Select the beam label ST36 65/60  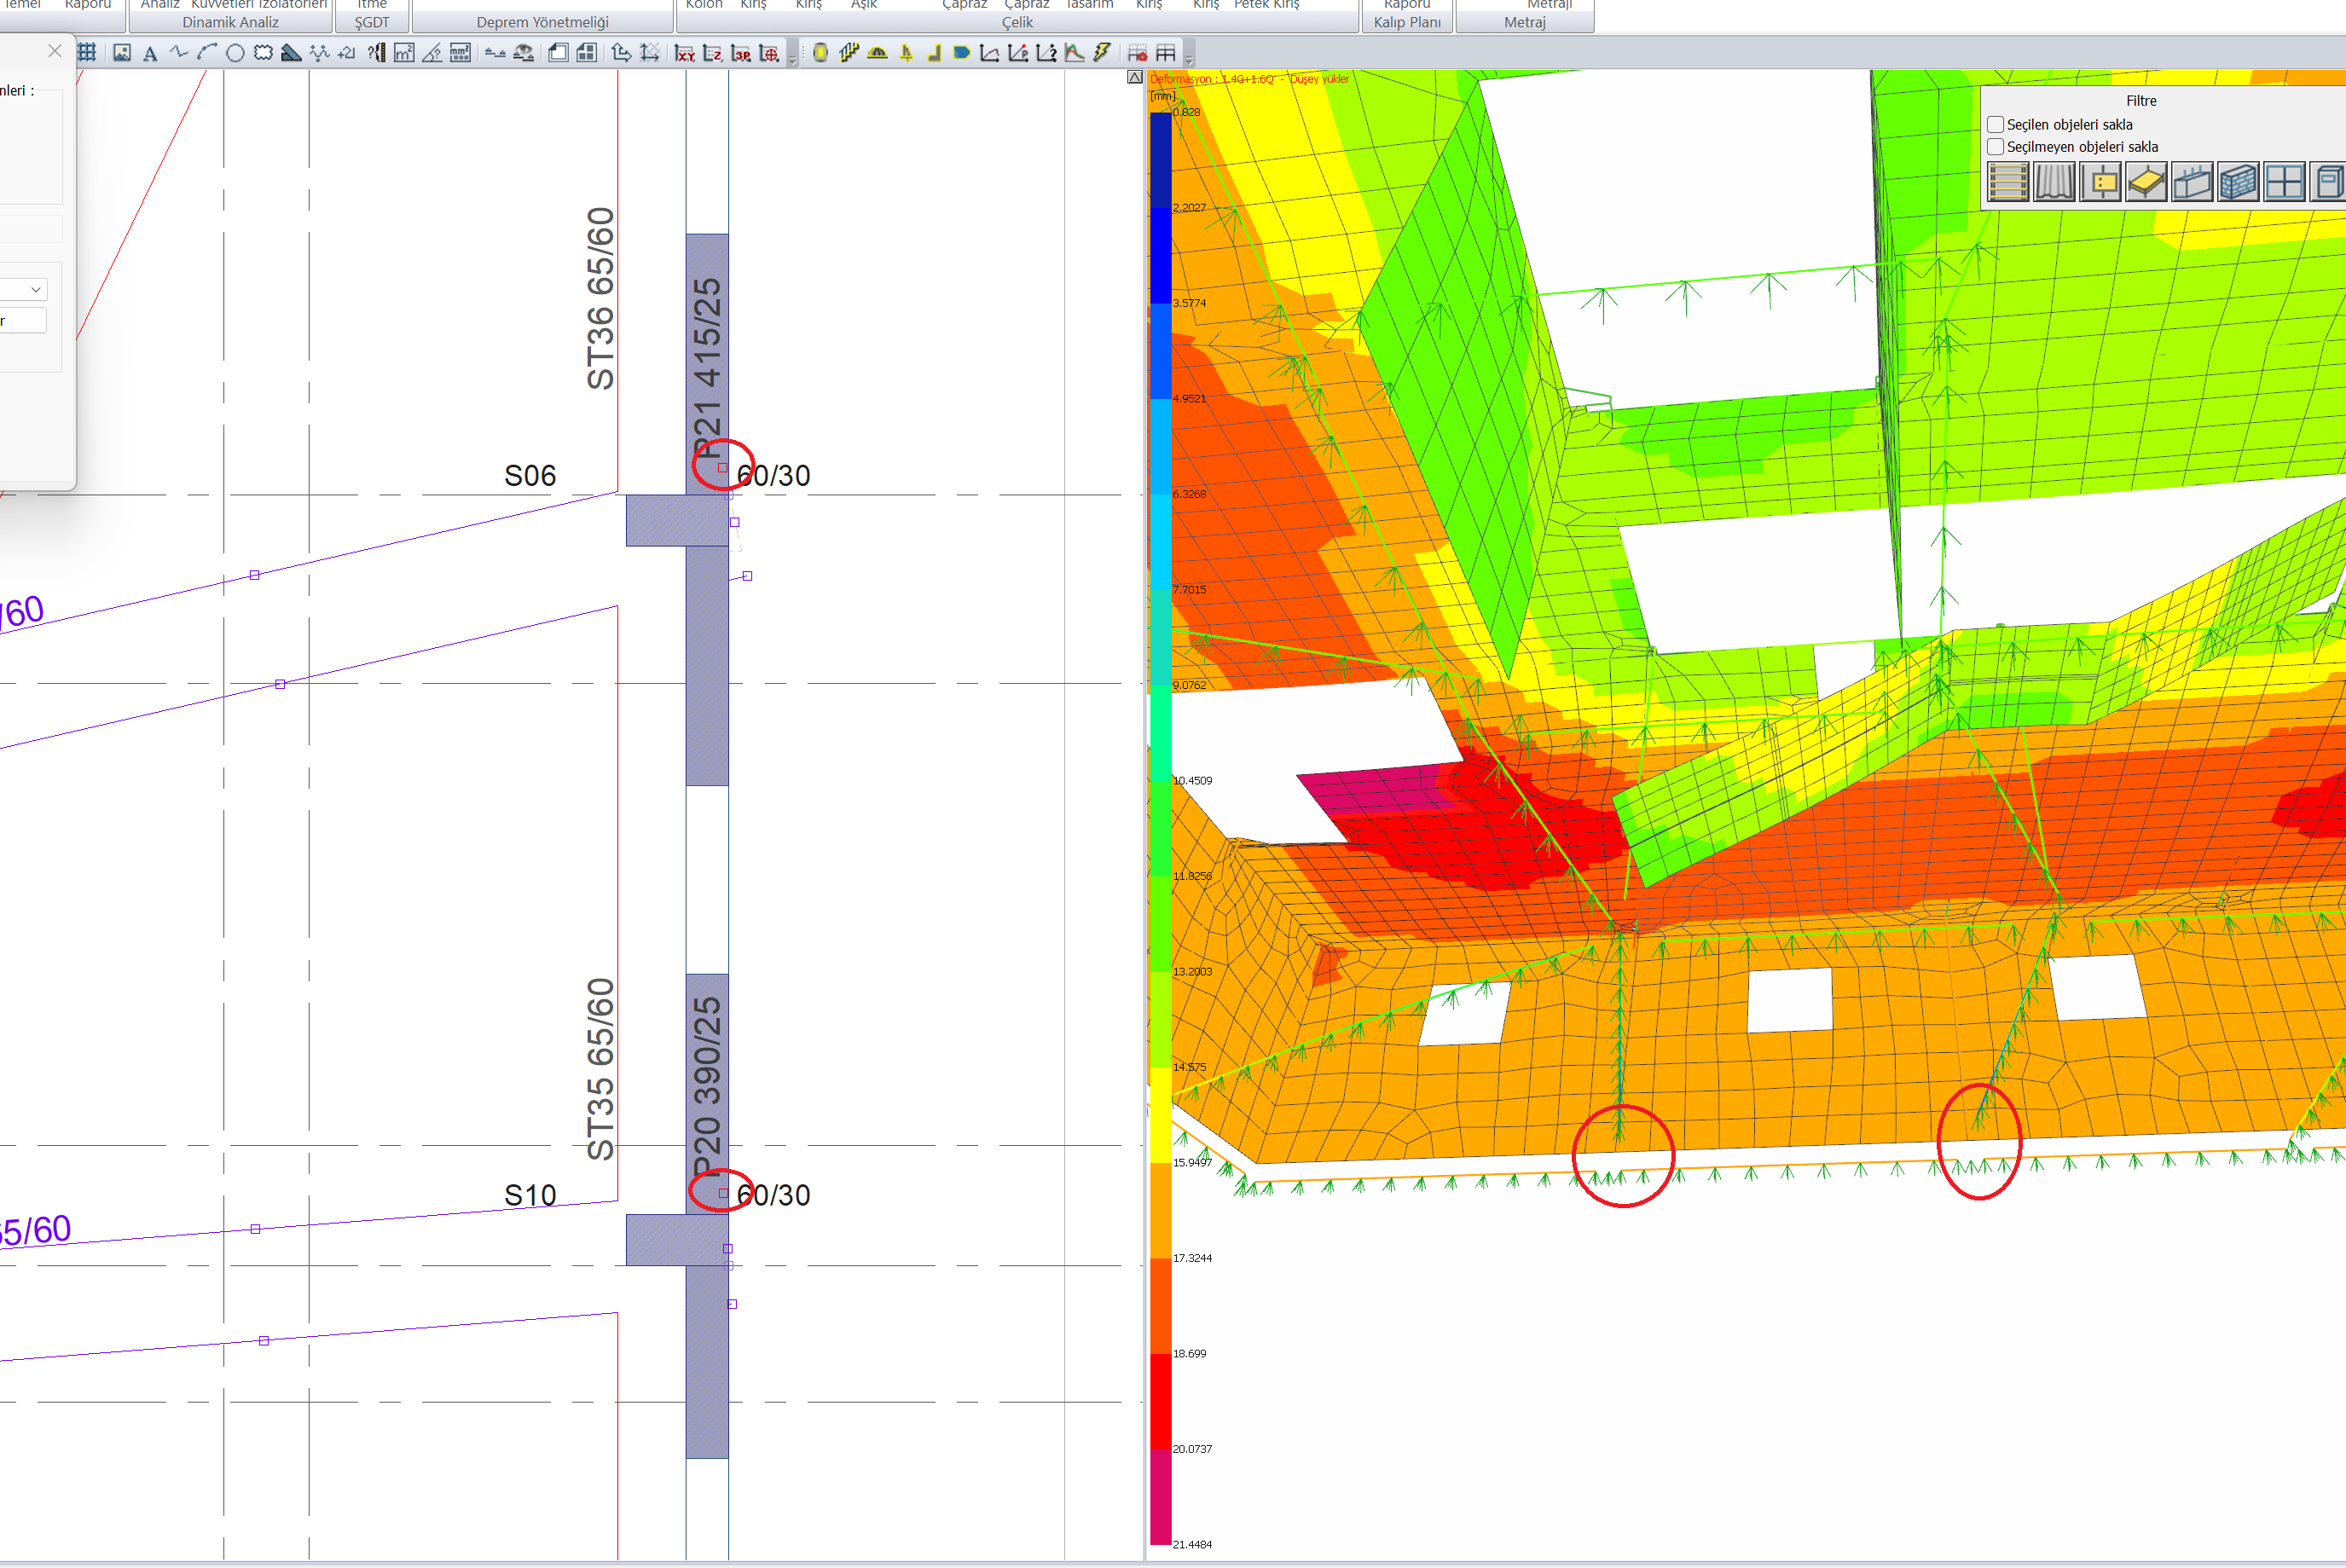click(x=600, y=298)
